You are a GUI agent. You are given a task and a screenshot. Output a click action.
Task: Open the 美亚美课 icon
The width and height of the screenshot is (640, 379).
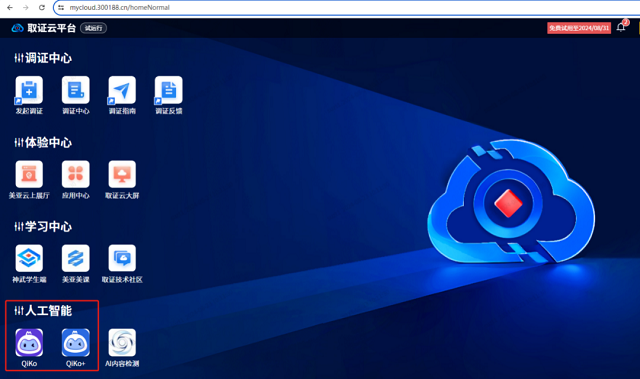[x=76, y=258]
